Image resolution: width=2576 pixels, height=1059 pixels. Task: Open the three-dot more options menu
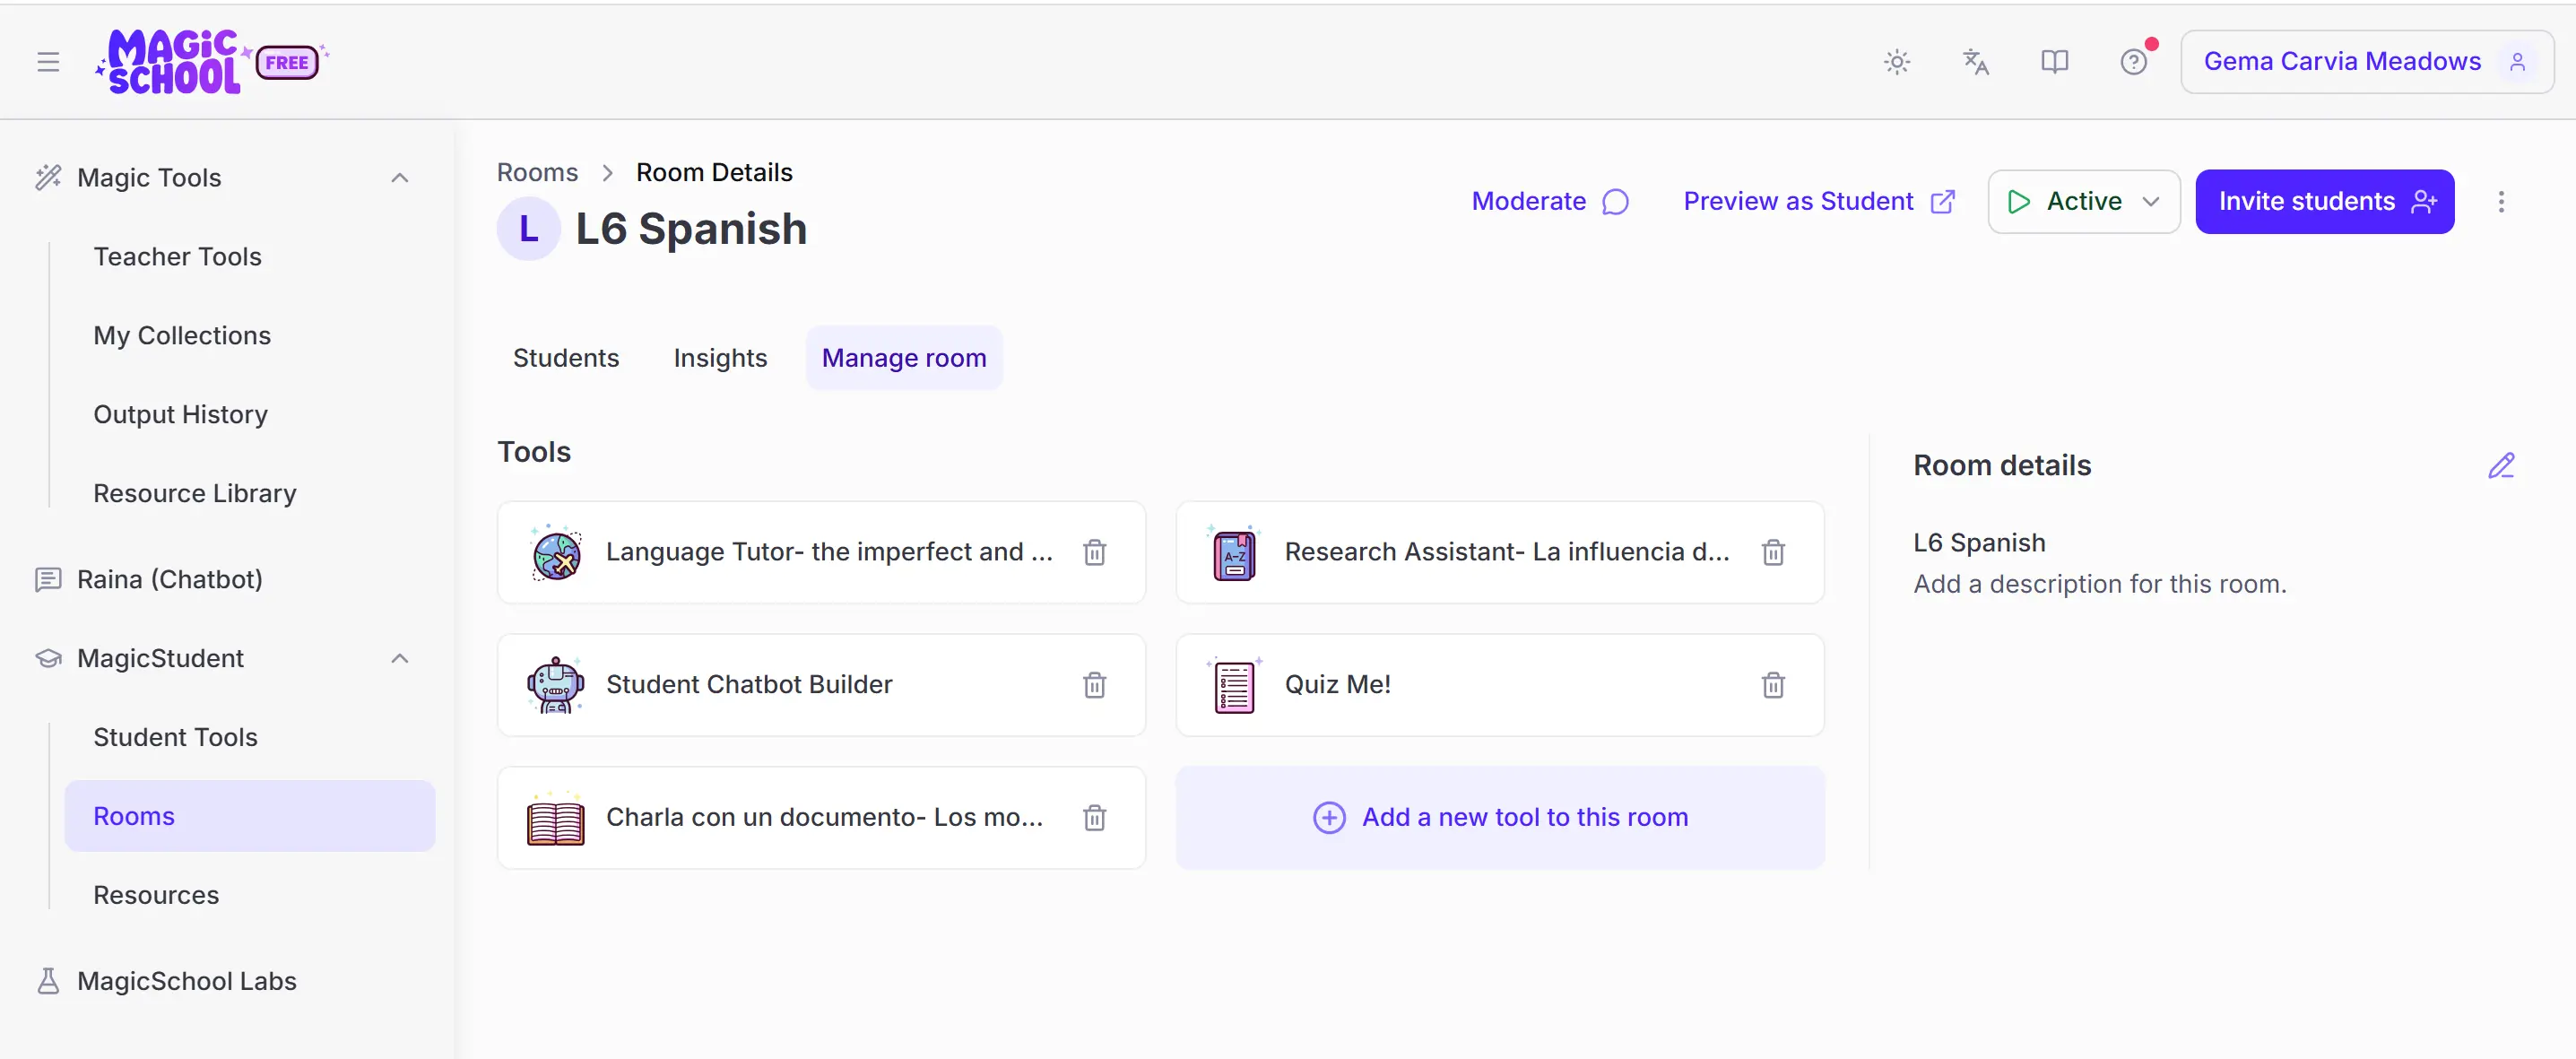point(2500,202)
